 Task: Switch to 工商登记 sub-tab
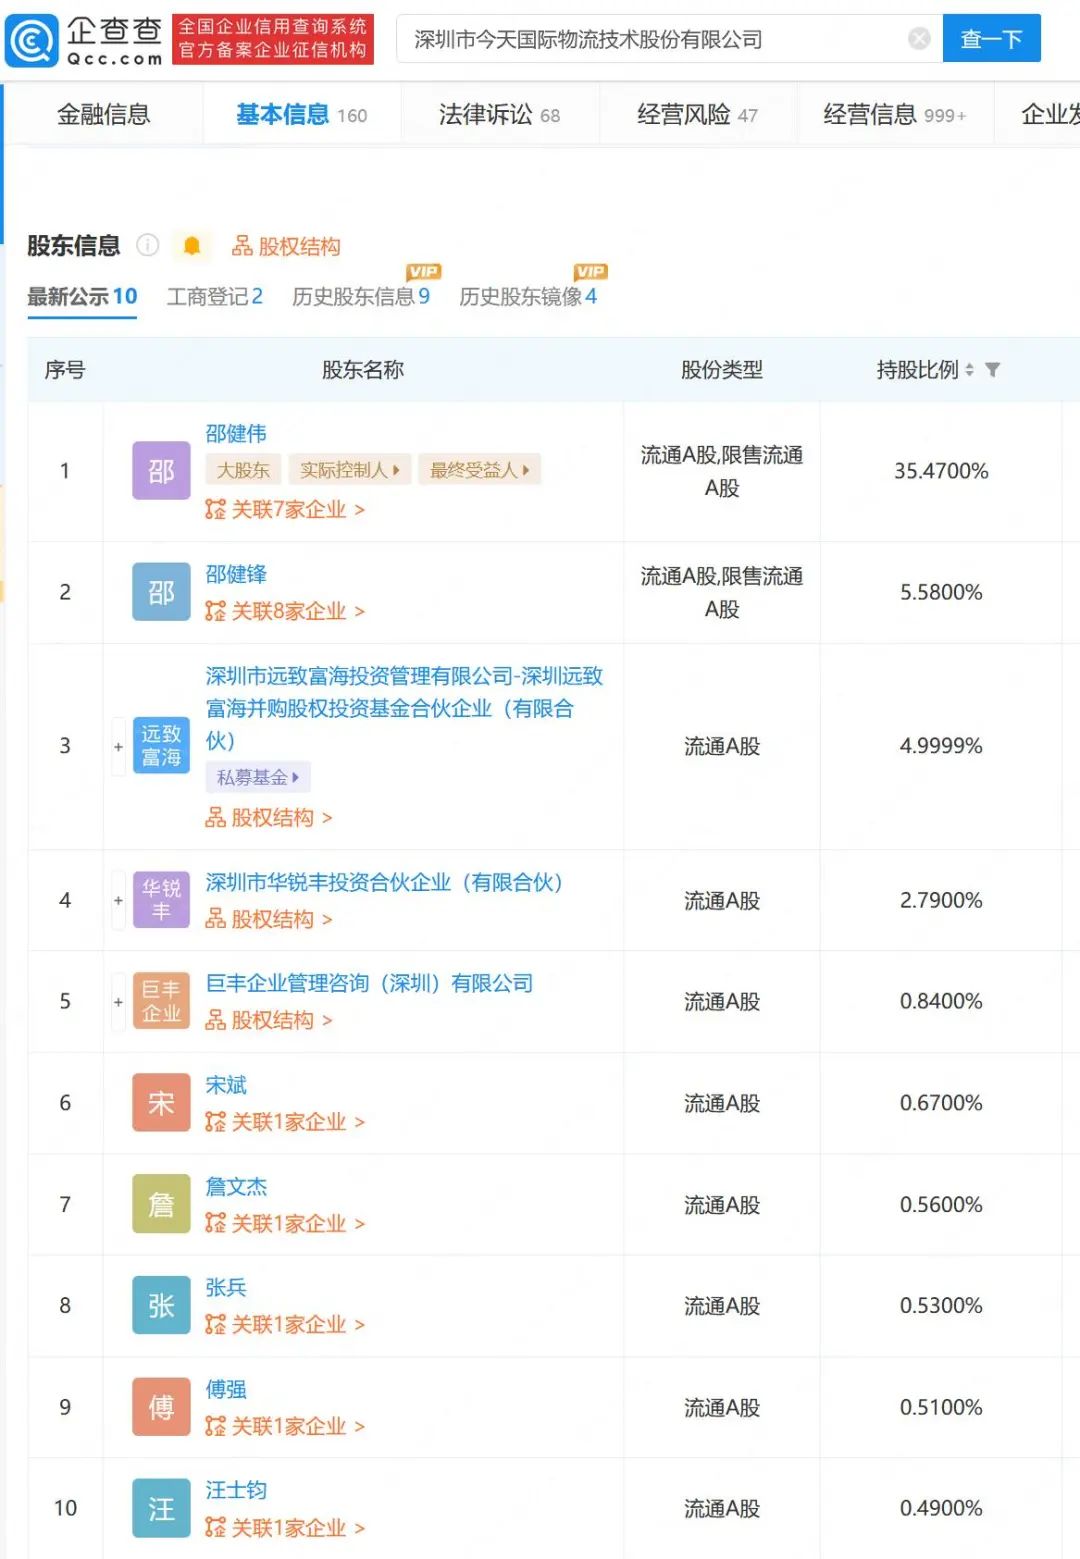[x=214, y=297]
